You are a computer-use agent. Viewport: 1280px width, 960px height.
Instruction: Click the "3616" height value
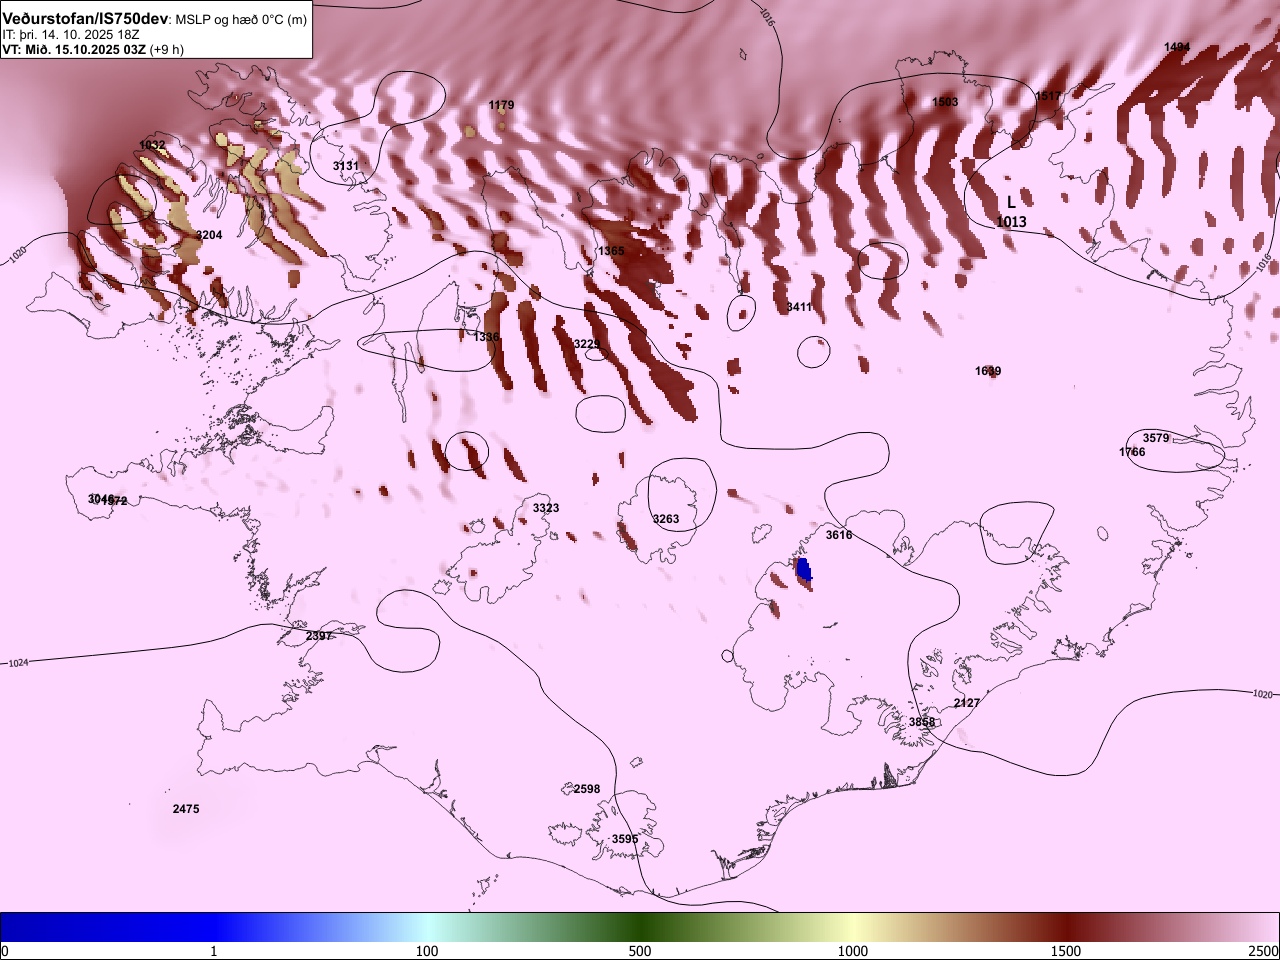839,535
